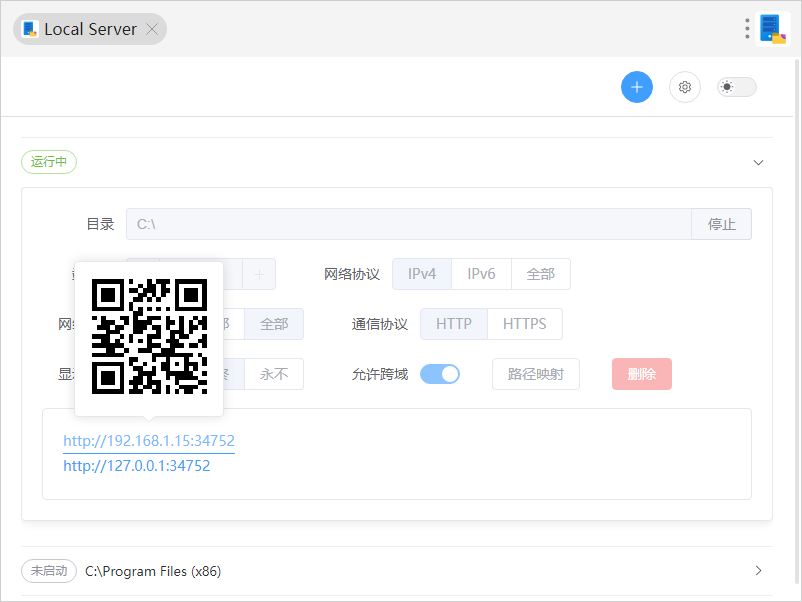This screenshot has width=802, height=602.
Task: Expand the C:\Program Files (x86) server entry
Action: 758,570
